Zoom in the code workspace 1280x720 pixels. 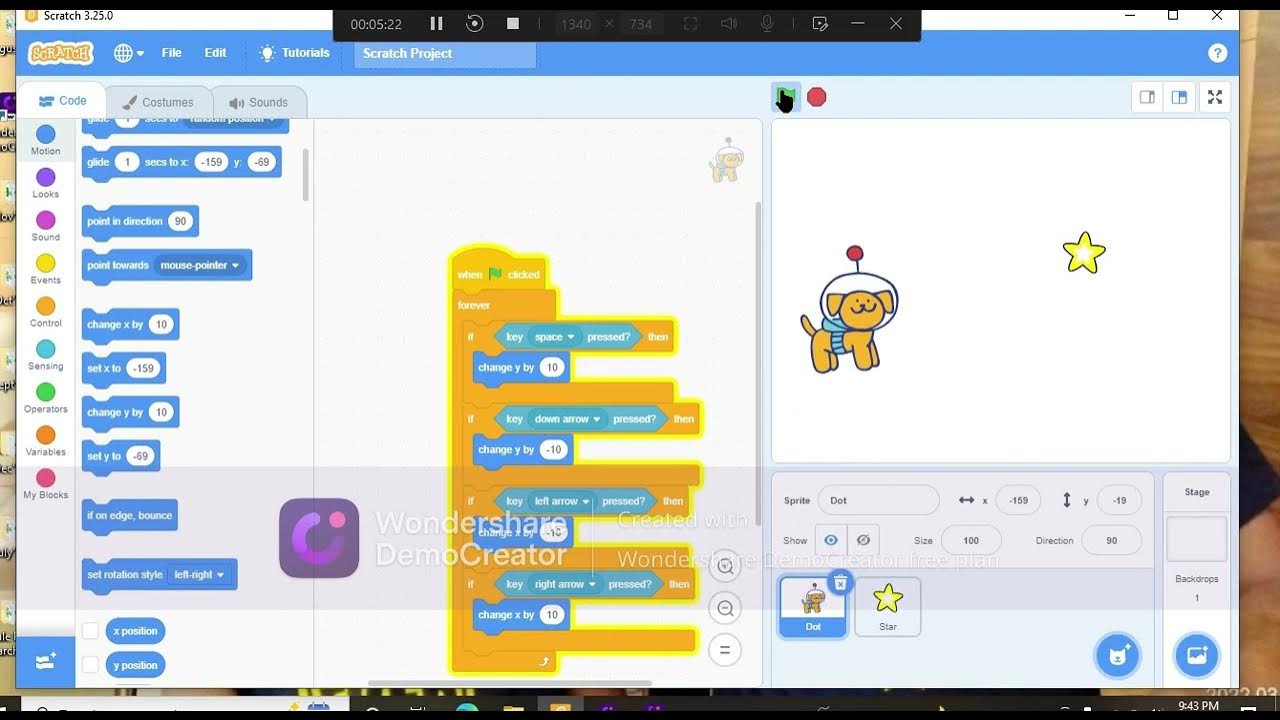click(x=725, y=566)
